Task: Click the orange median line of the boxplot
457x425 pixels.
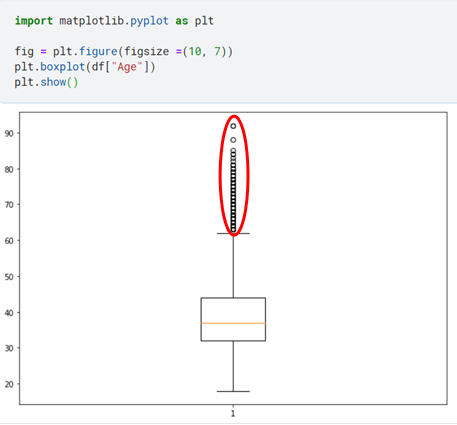Action: point(233,323)
